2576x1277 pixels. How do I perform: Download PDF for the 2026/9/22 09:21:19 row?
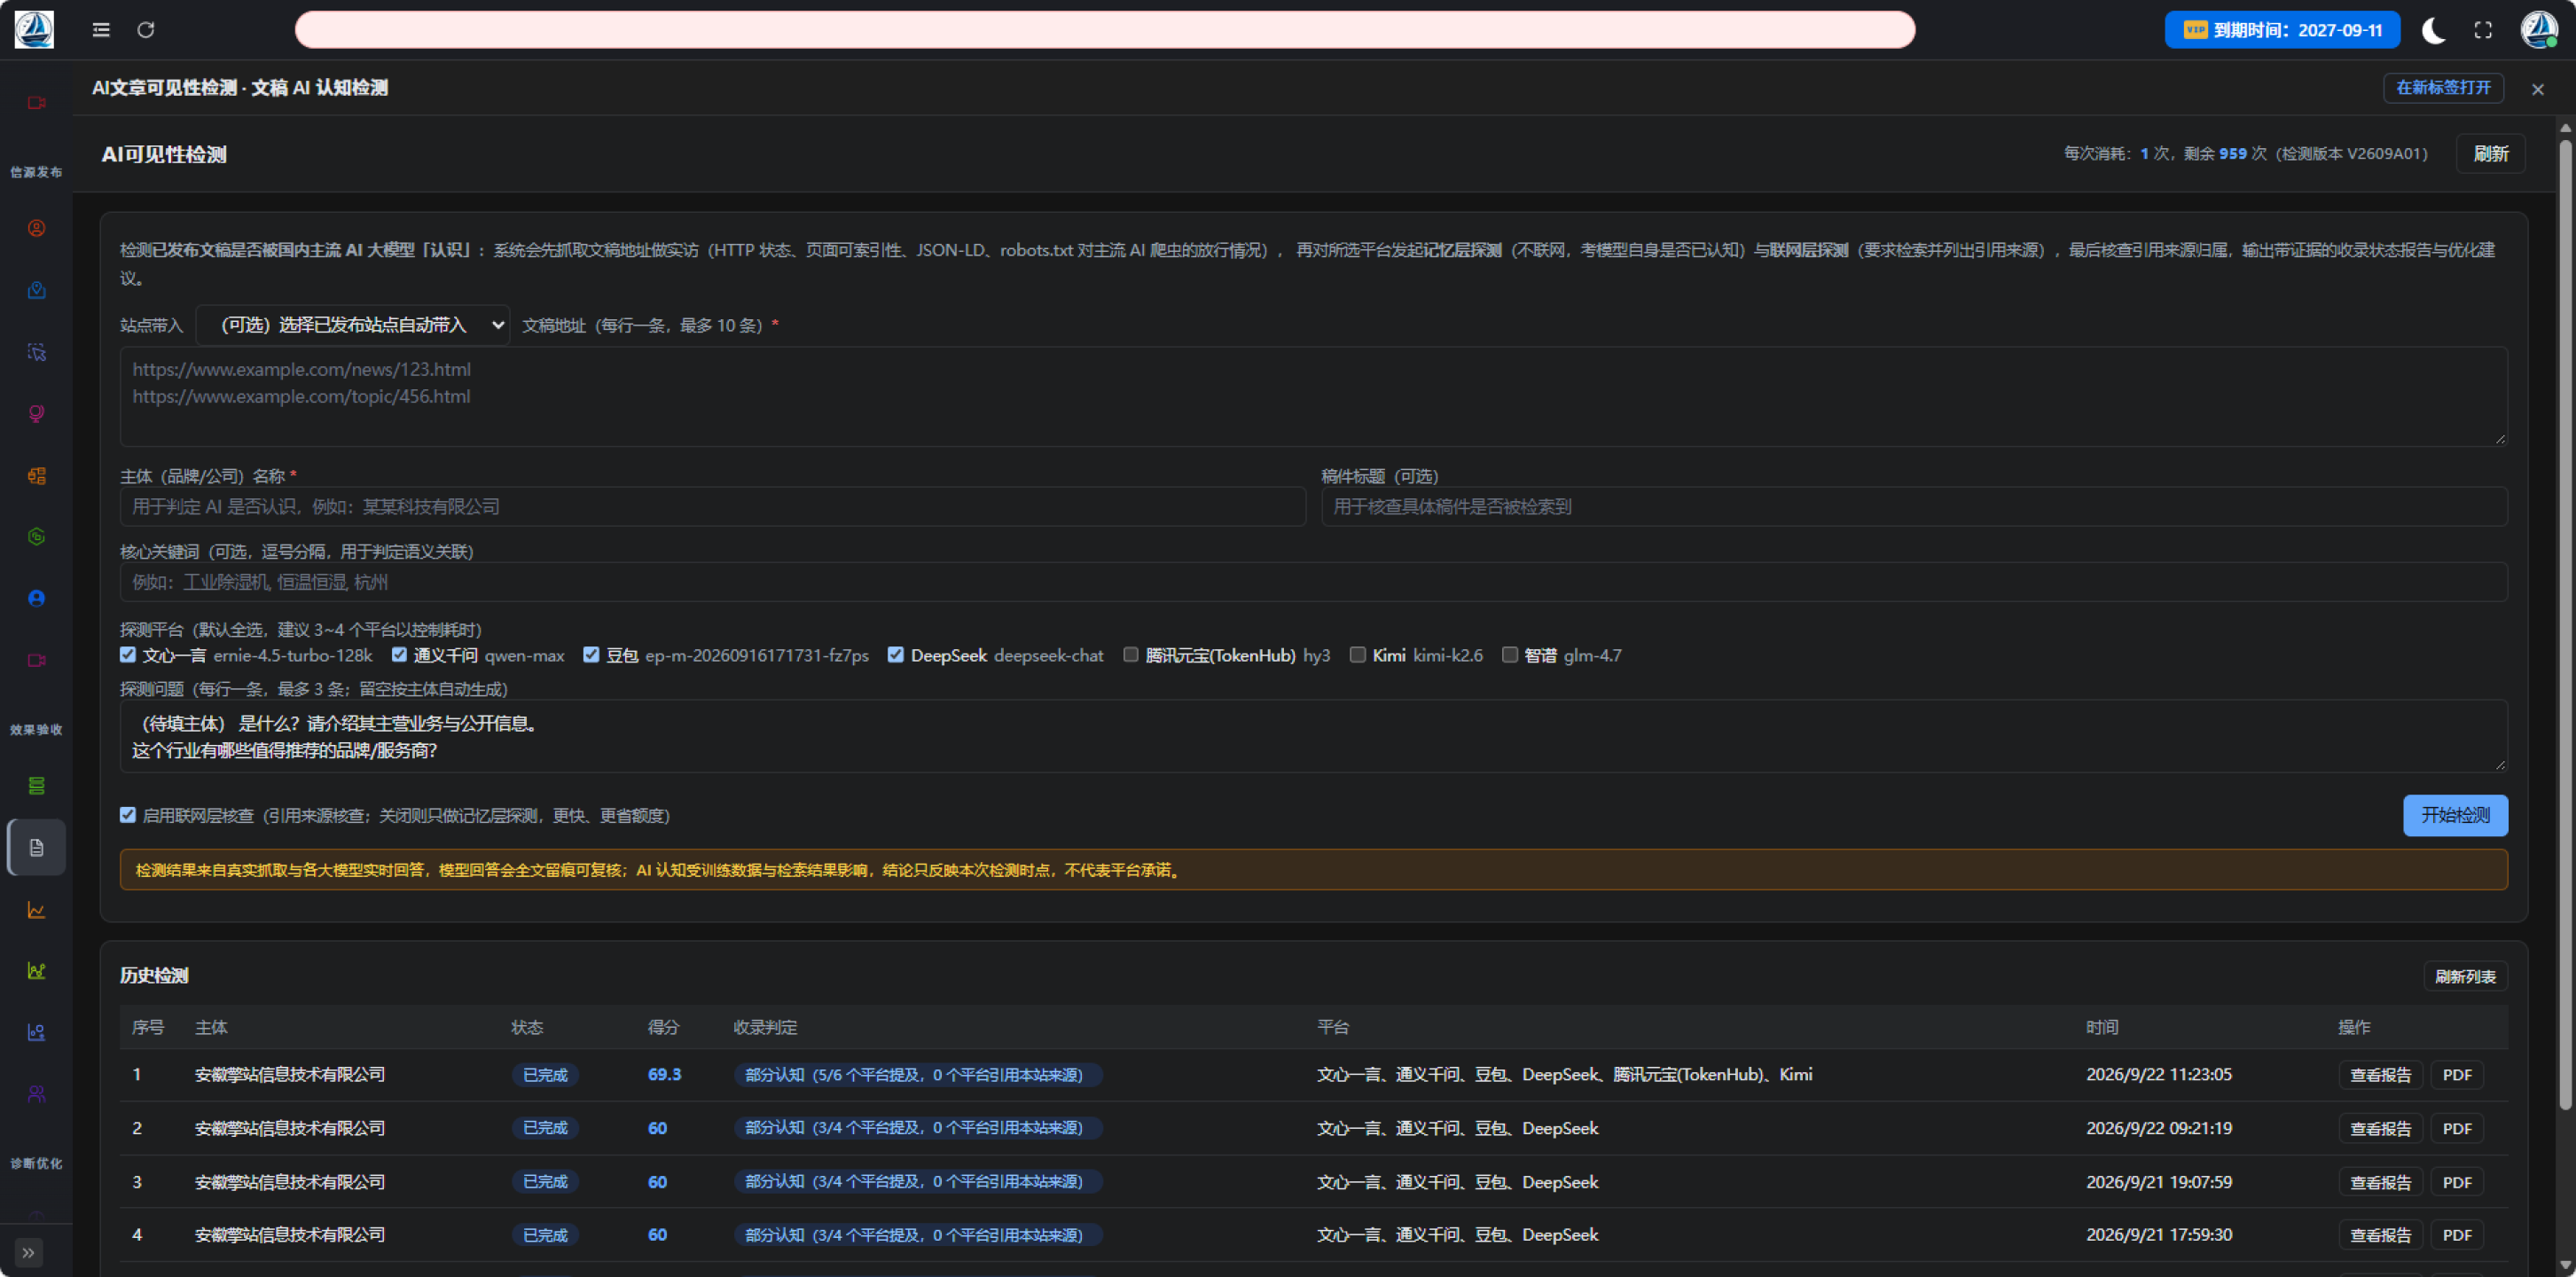tap(2457, 1128)
